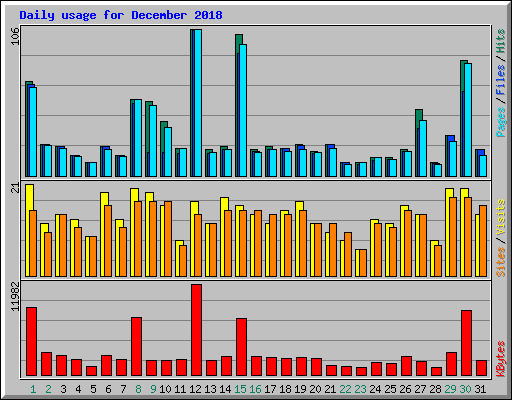The width and height of the screenshot is (512, 400).
Task: Click day label '21' on the x-axis
Action: point(330,389)
